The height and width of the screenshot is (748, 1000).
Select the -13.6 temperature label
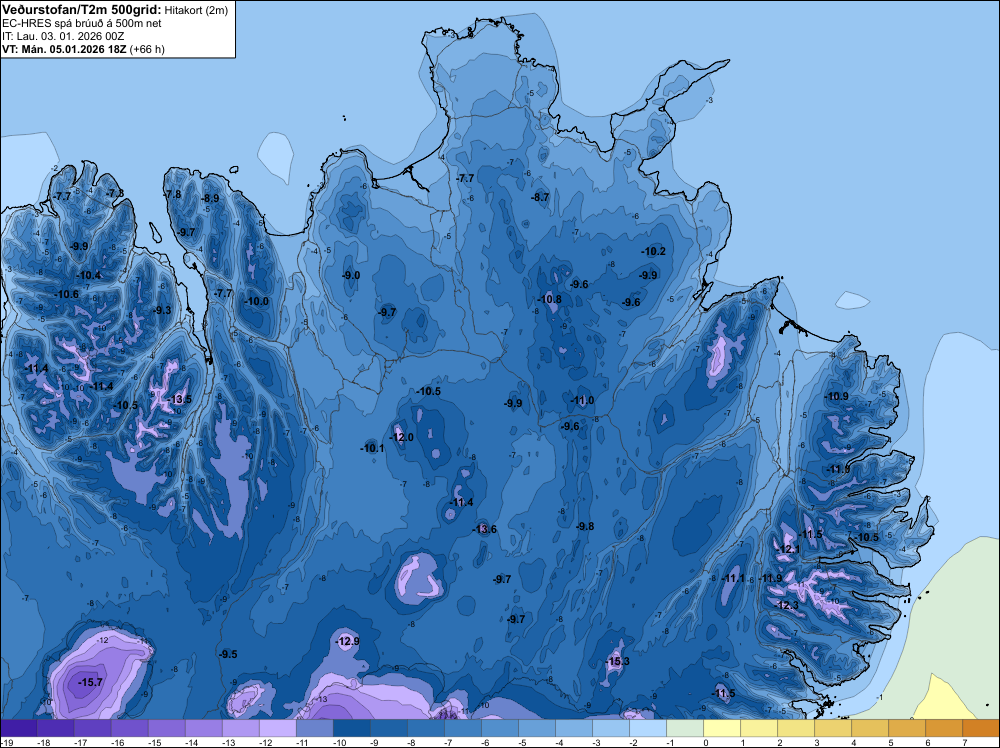click(x=484, y=529)
